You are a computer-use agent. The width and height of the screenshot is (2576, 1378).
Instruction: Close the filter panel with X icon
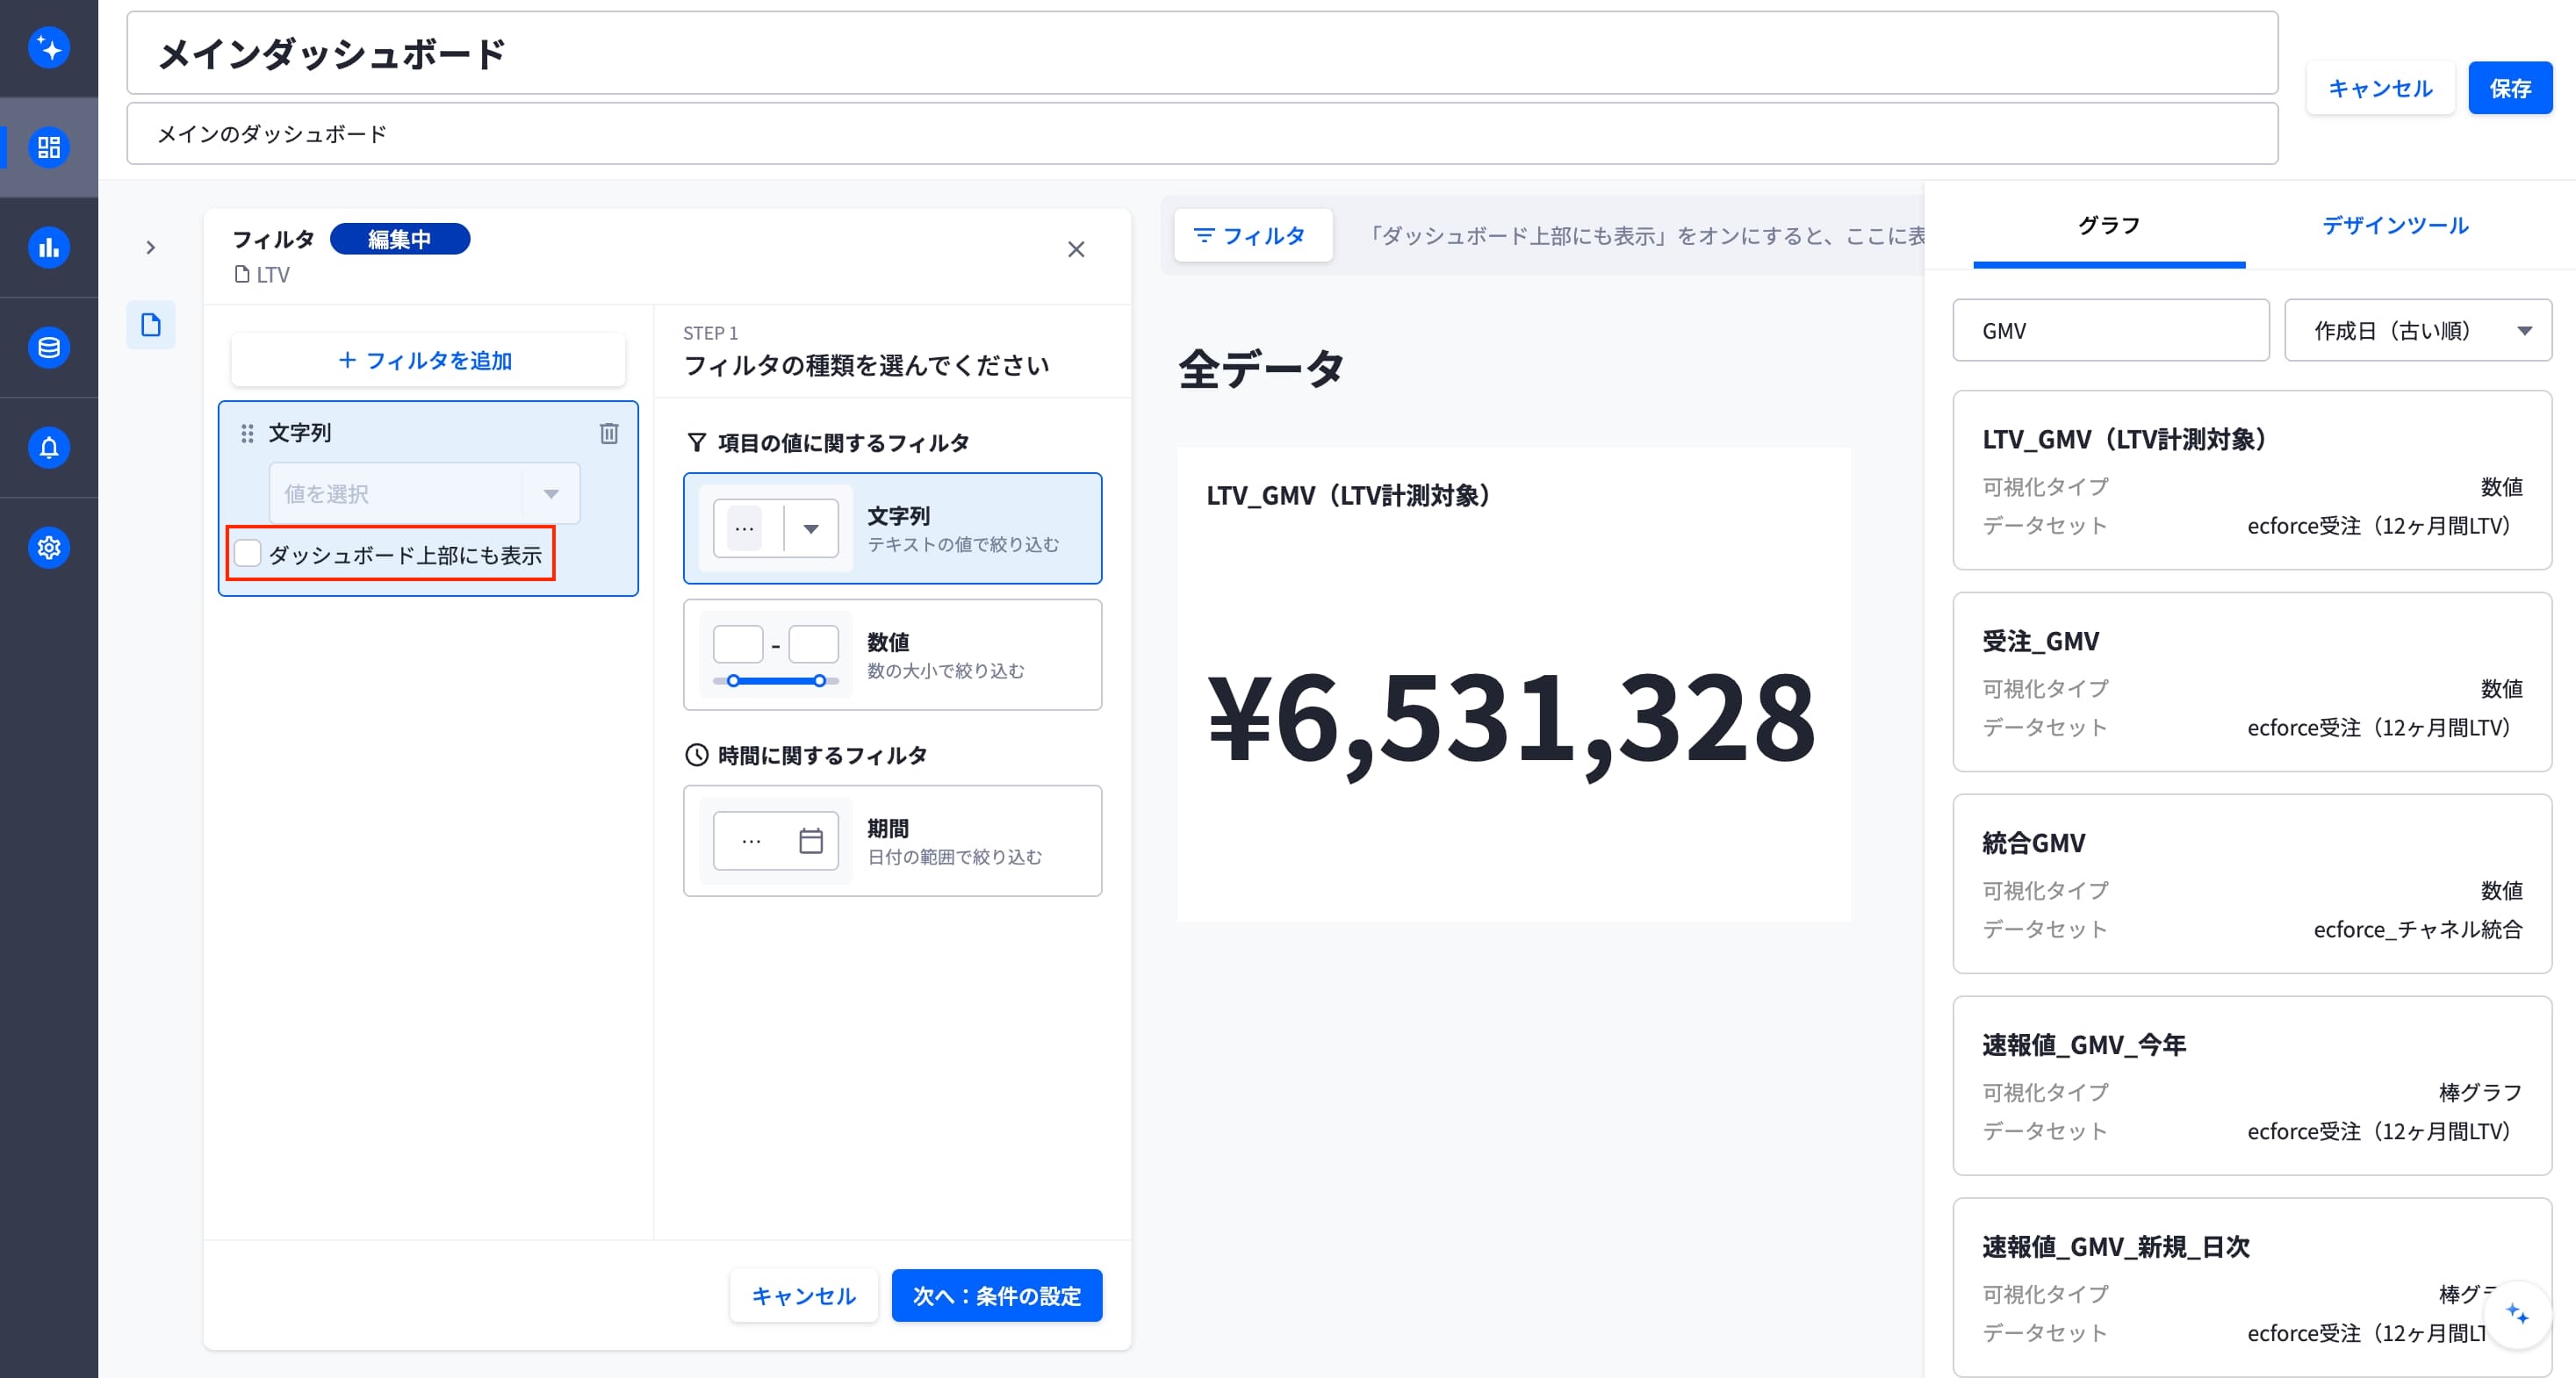coord(1076,249)
